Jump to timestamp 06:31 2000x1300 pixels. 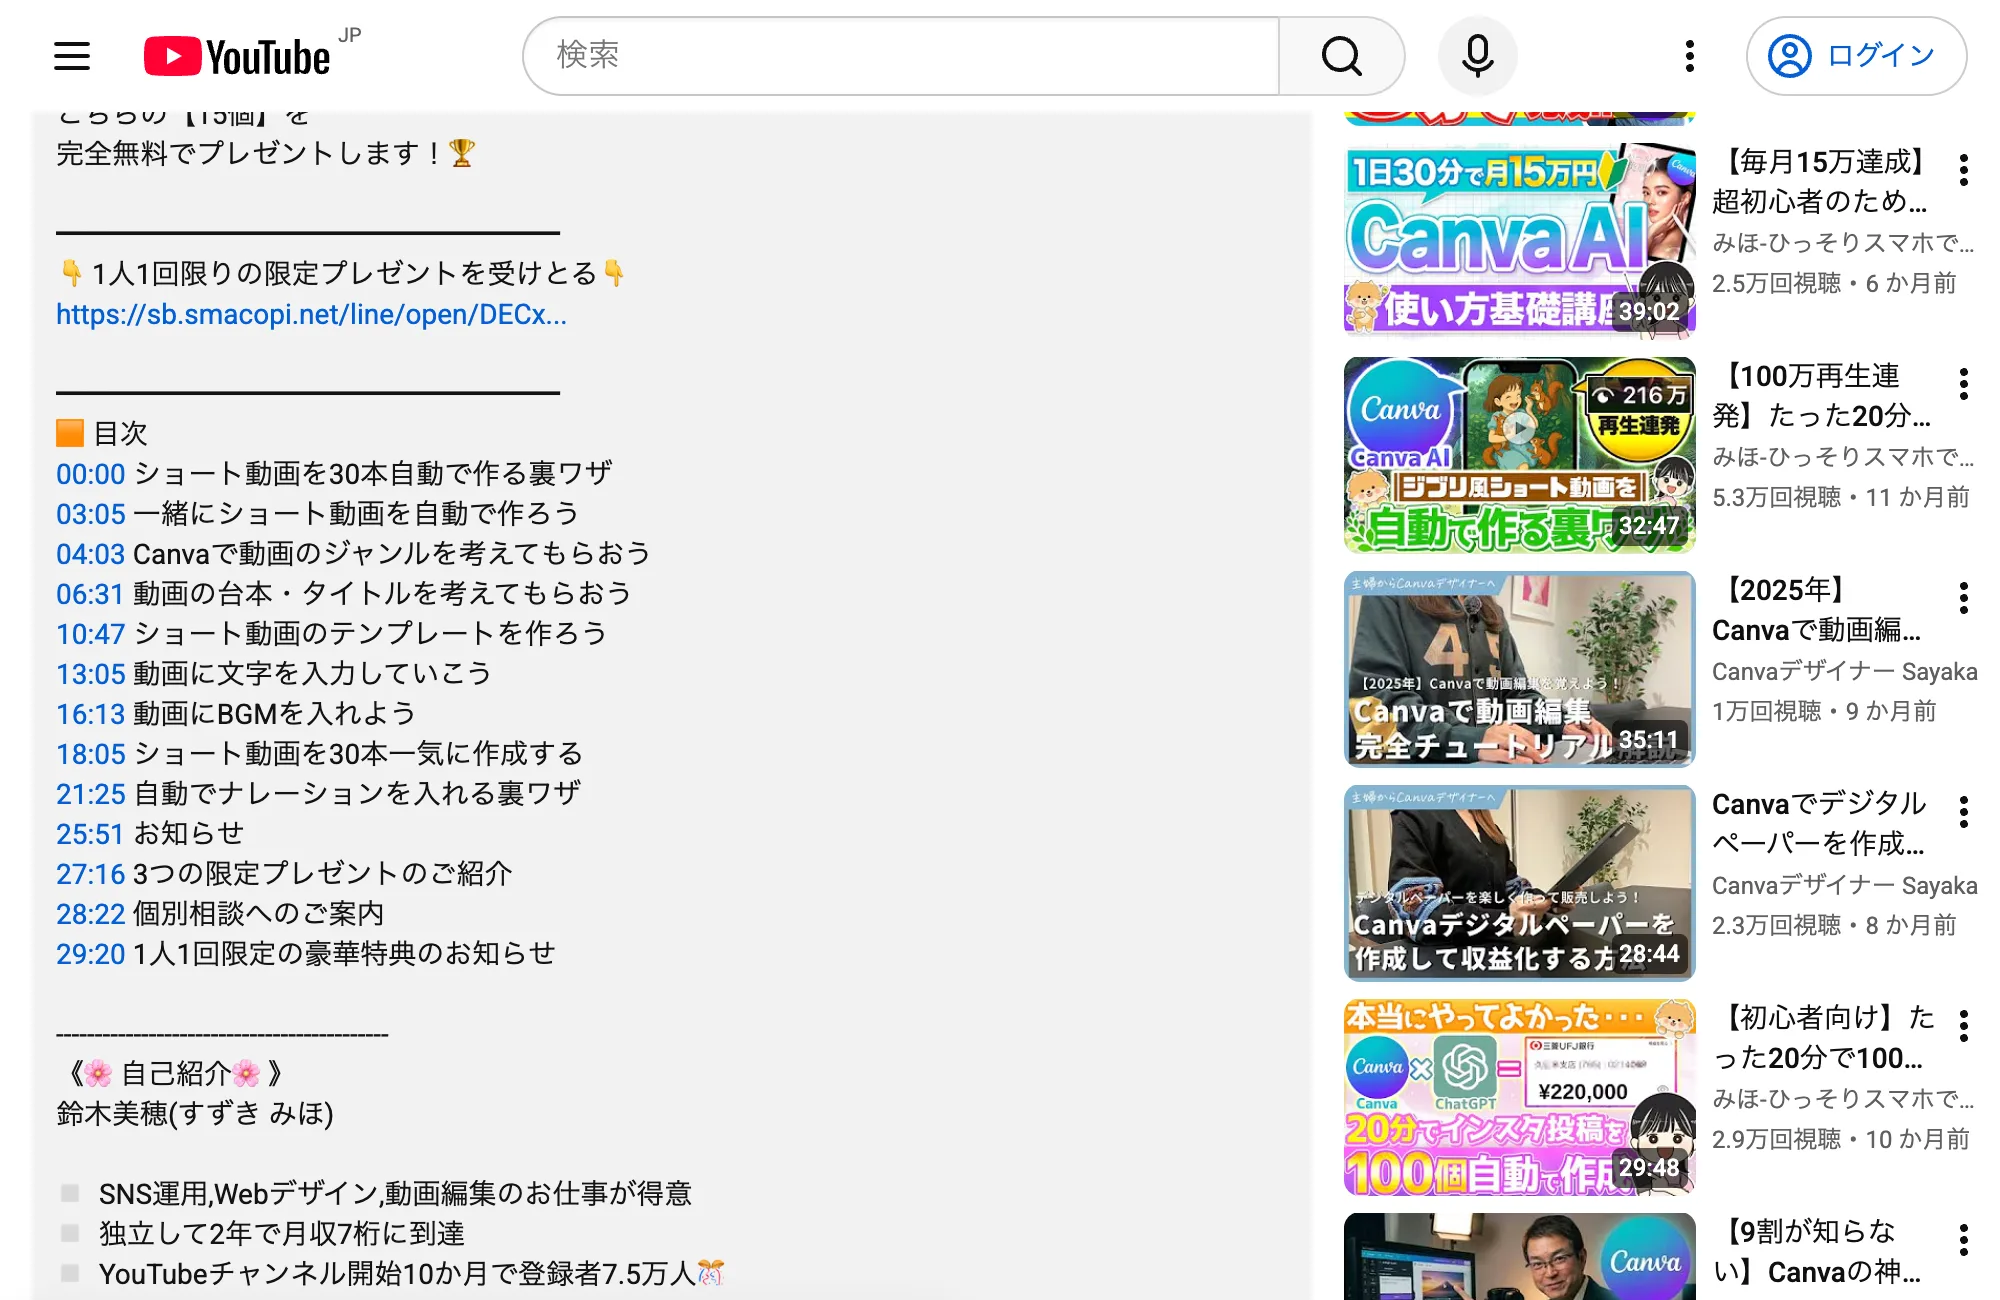click(x=90, y=594)
